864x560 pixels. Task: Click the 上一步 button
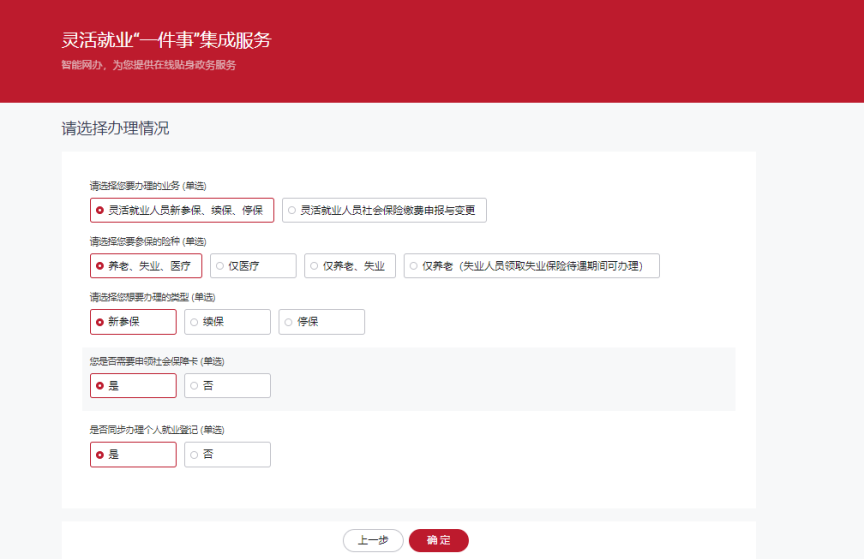373,540
